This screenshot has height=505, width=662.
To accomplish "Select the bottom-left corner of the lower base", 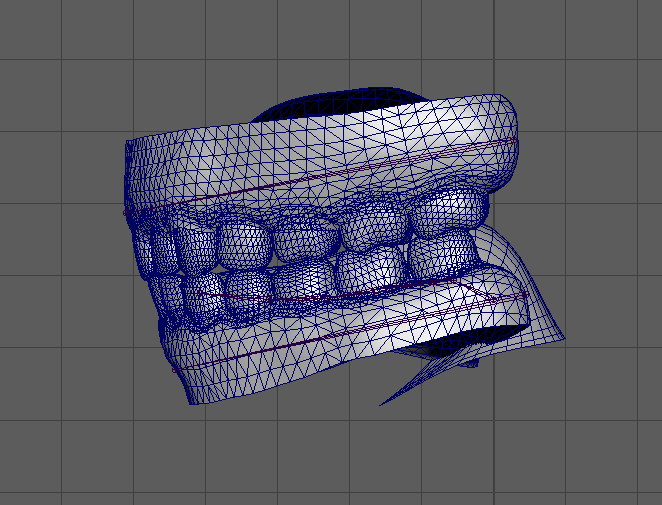I will (190, 398).
